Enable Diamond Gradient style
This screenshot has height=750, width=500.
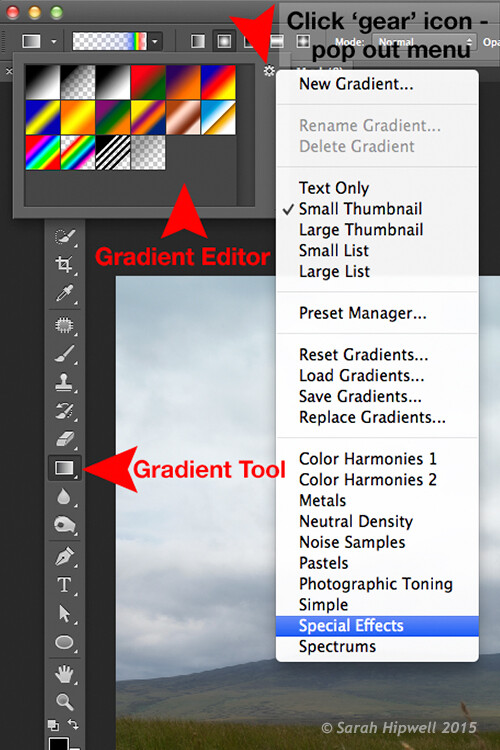click(x=303, y=41)
